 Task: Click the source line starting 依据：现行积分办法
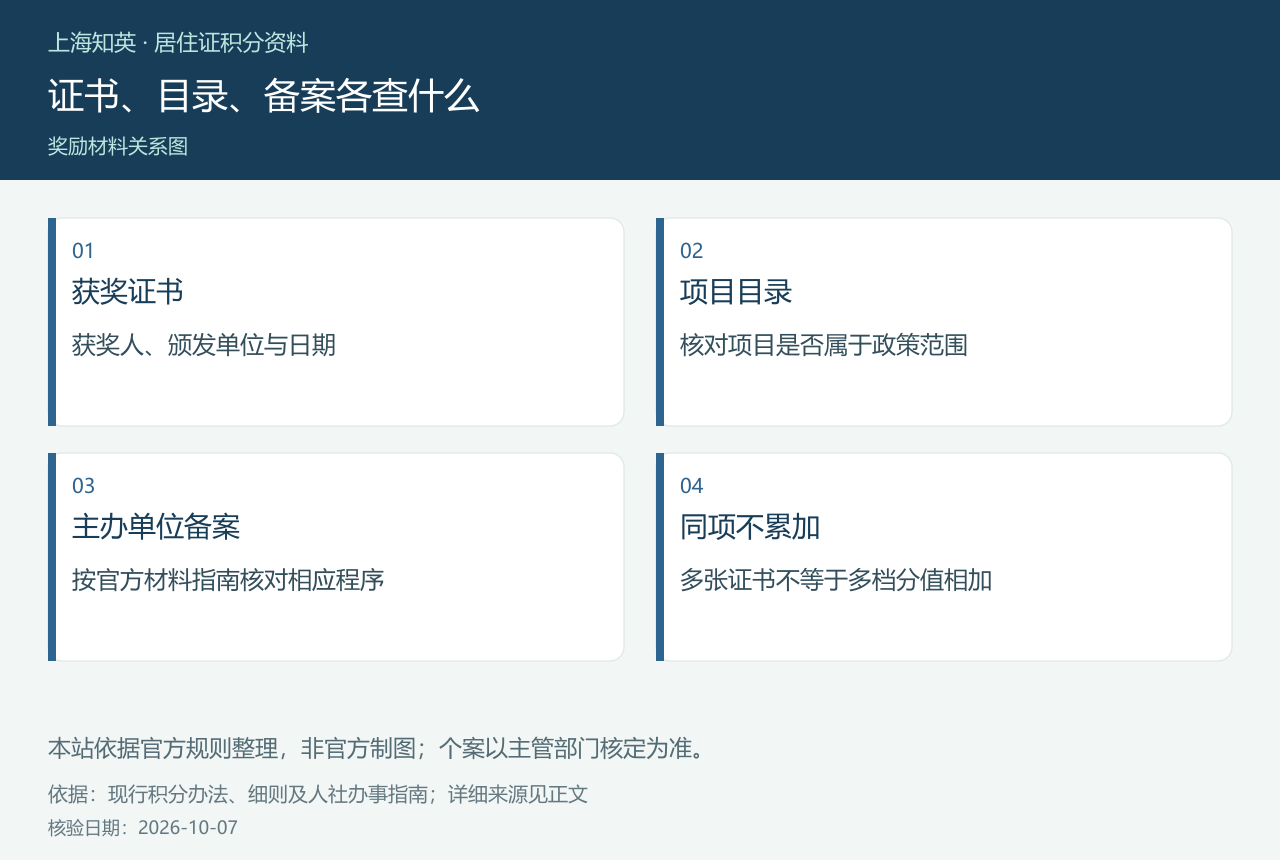click(318, 795)
